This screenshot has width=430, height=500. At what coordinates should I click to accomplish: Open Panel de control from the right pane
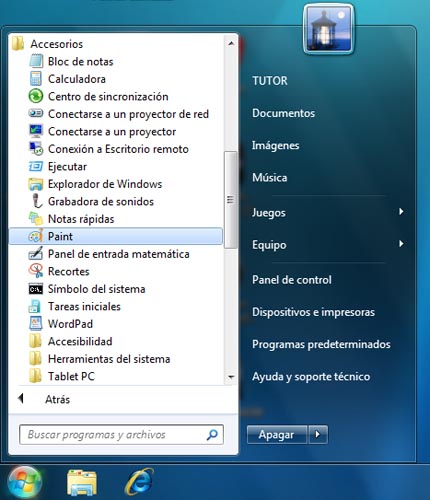pos(292,280)
